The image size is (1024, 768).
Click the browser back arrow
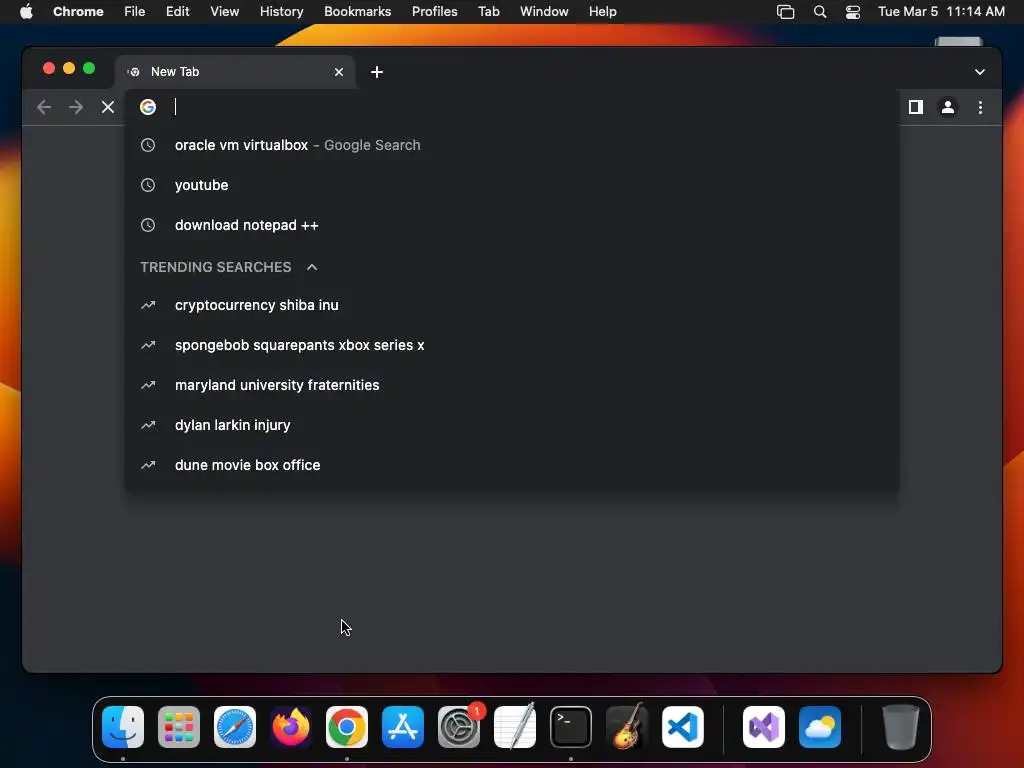(x=44, y=107)
